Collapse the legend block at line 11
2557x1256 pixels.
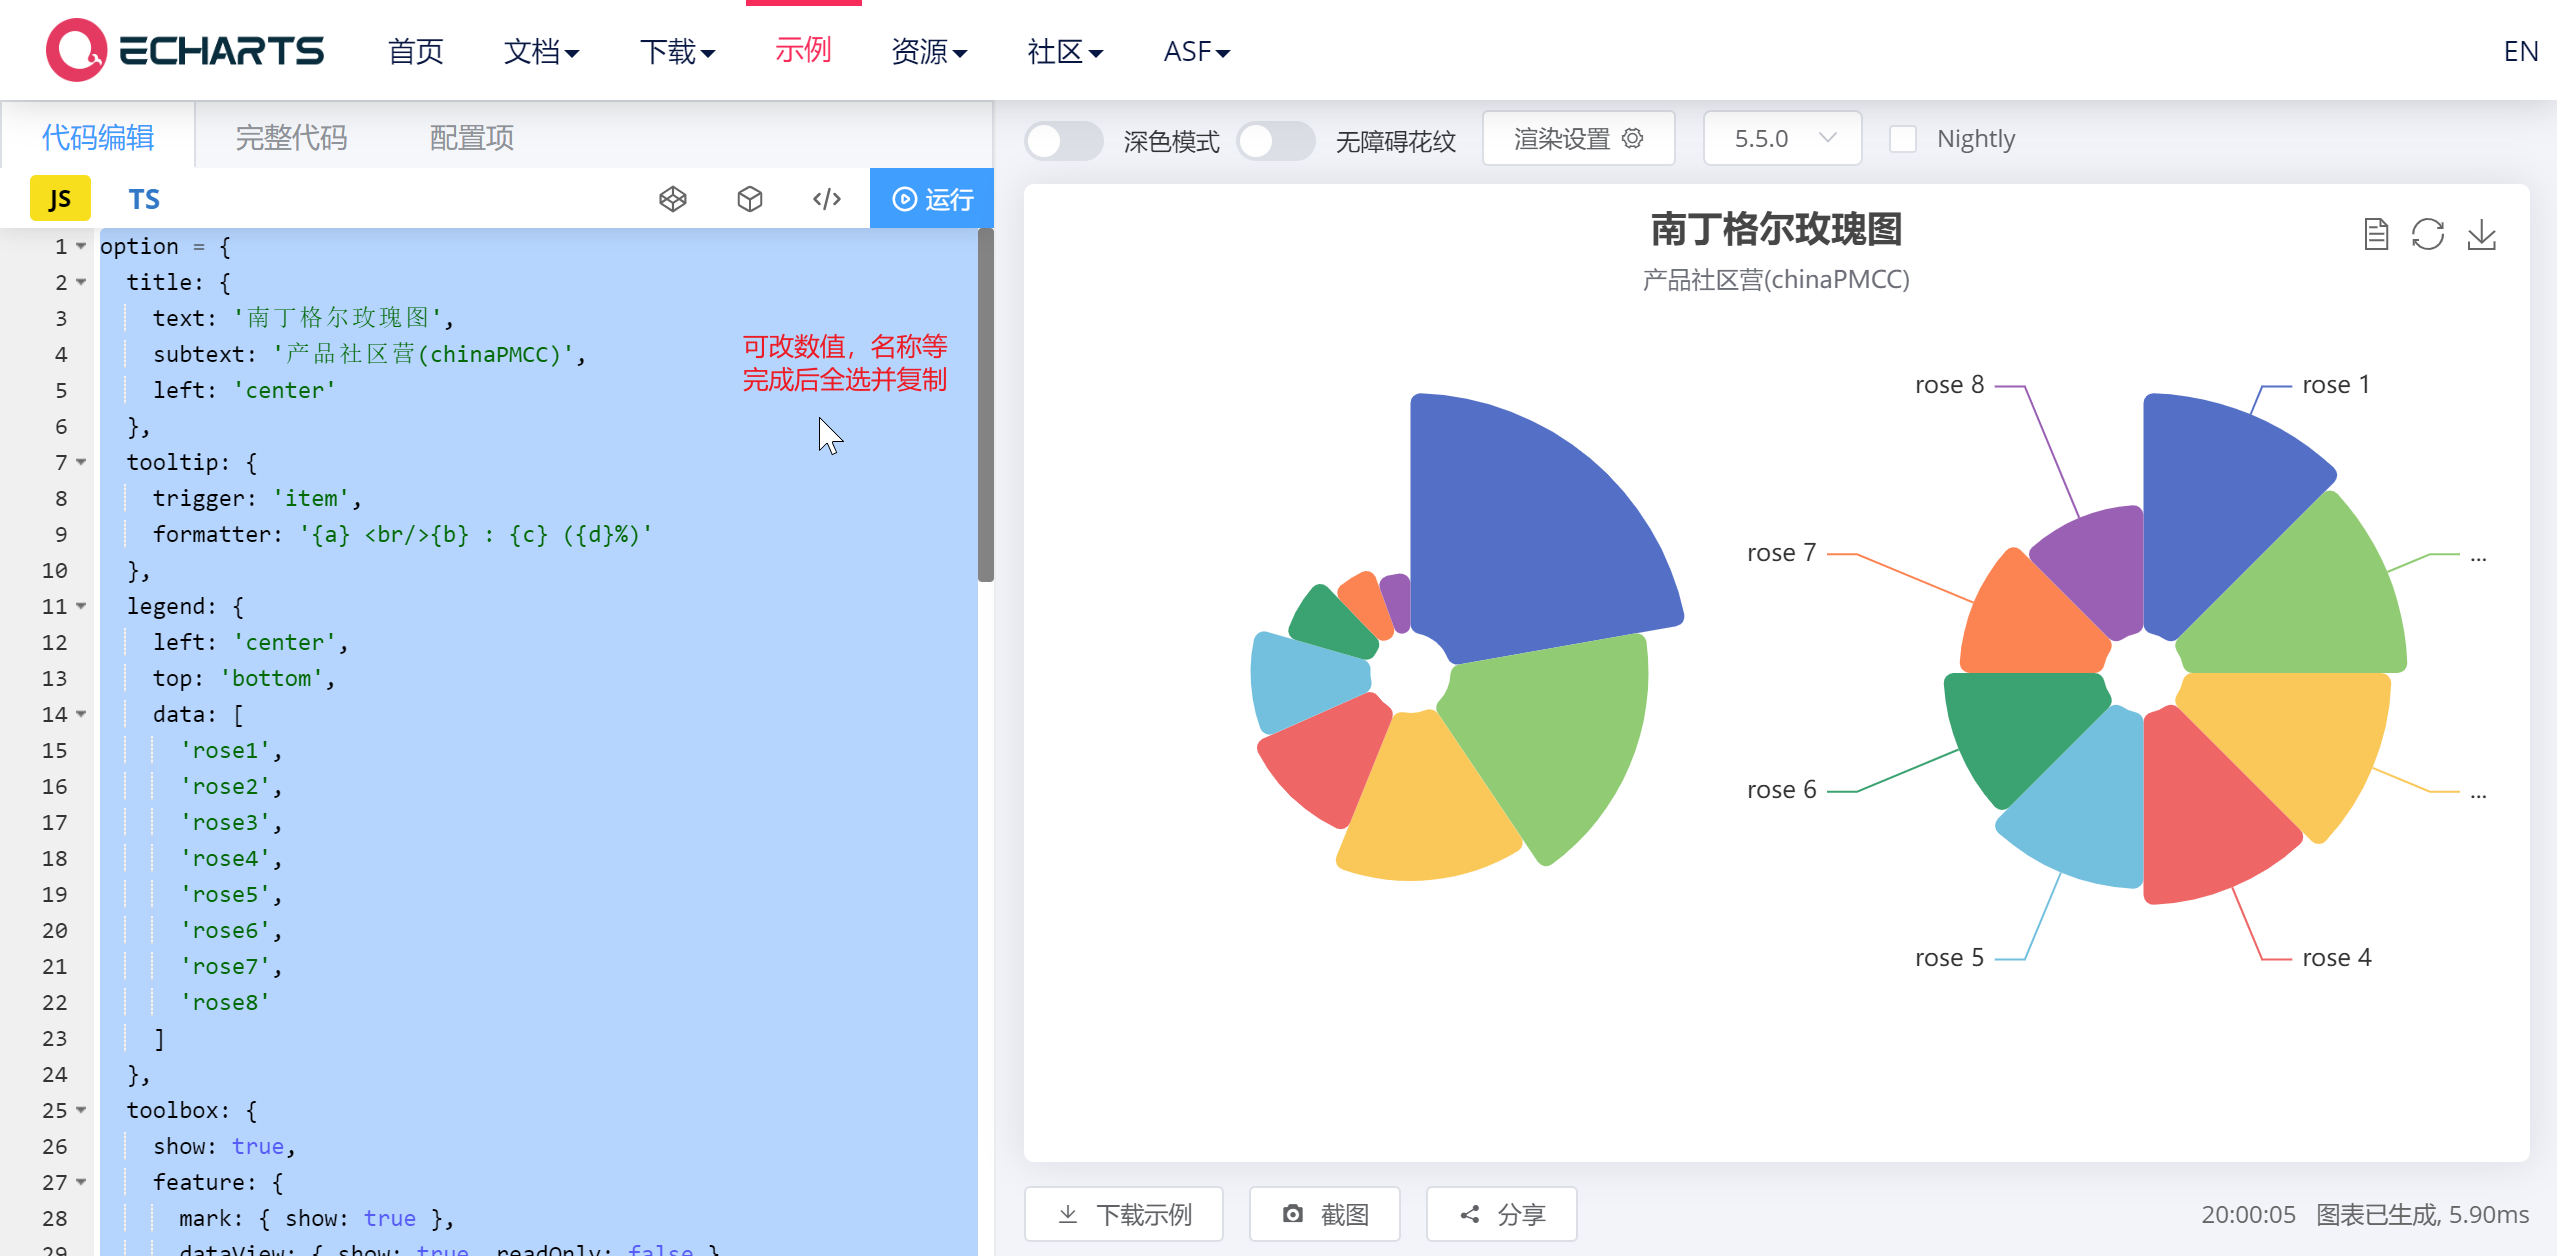pyautogui.click(x=81, y=606)
